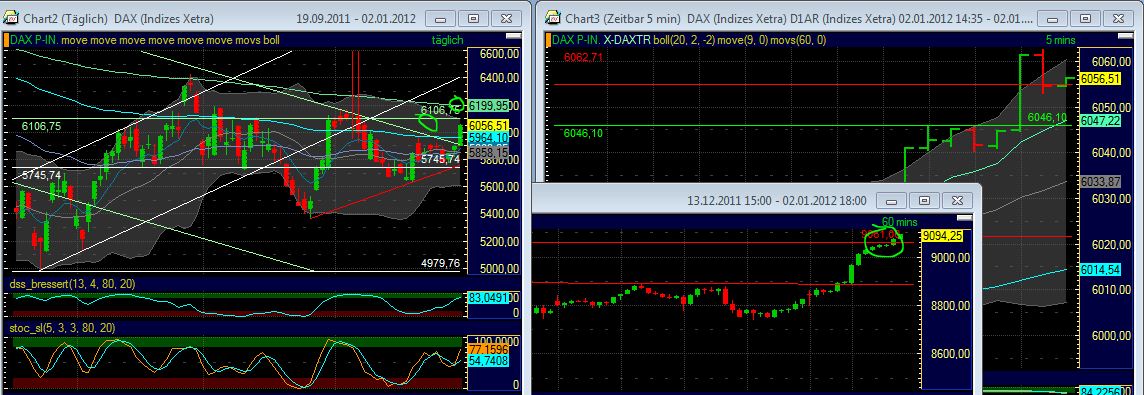Click the Chart3 window's title bar icon
The image size is (1144, 395).
pyautogui.click(x=553, y=18)
